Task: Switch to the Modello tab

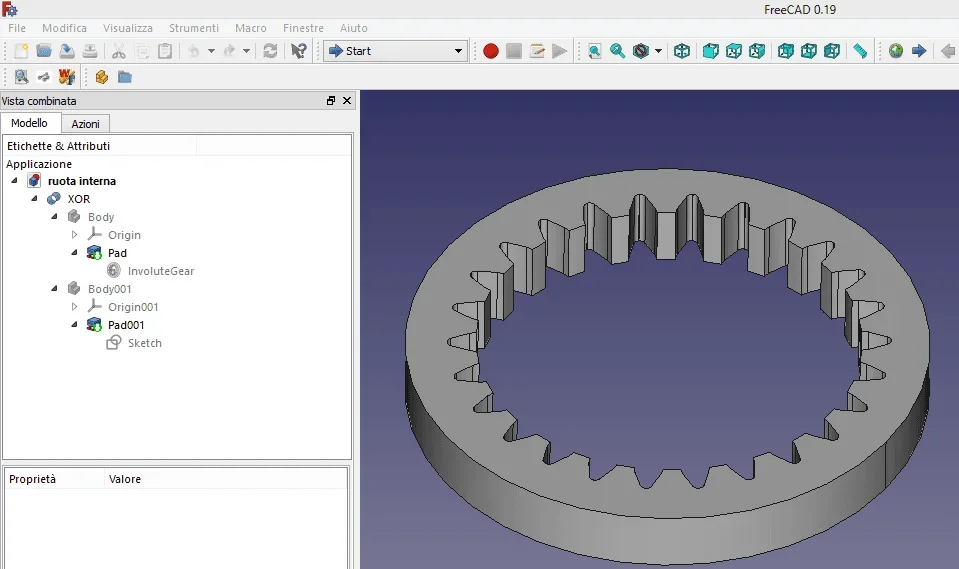Action: [29, 123]
